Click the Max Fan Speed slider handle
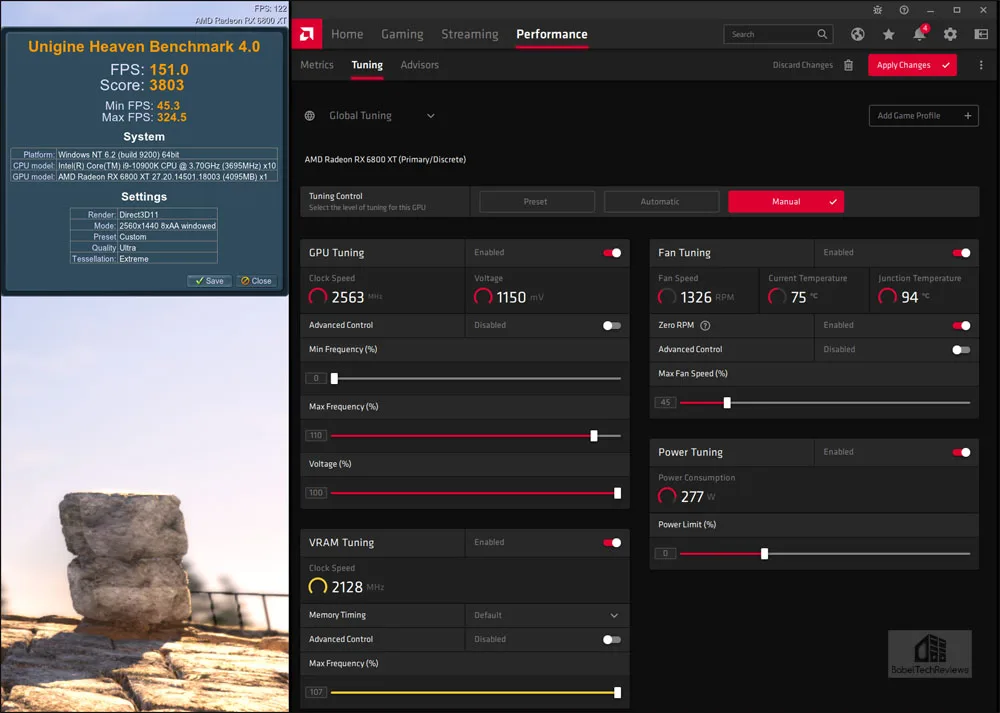The width and height of the screenshot is (1000, 713). click(x=727, y=402)
